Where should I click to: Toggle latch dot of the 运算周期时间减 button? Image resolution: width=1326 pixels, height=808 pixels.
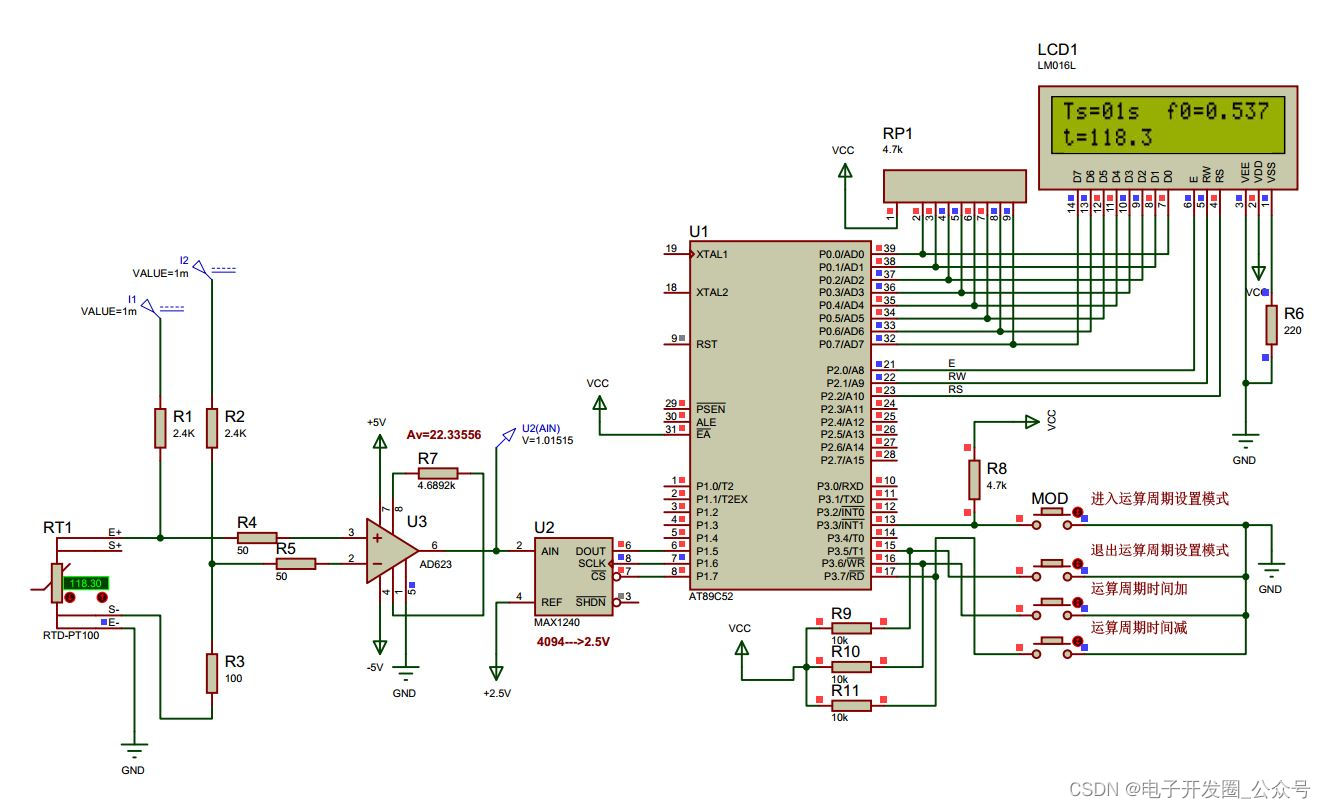1078,642
